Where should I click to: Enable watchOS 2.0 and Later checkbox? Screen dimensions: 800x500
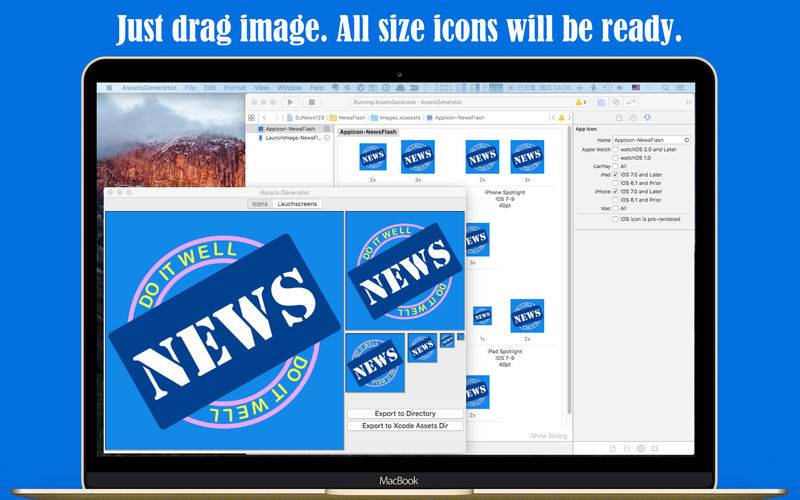tap(615, 149)
